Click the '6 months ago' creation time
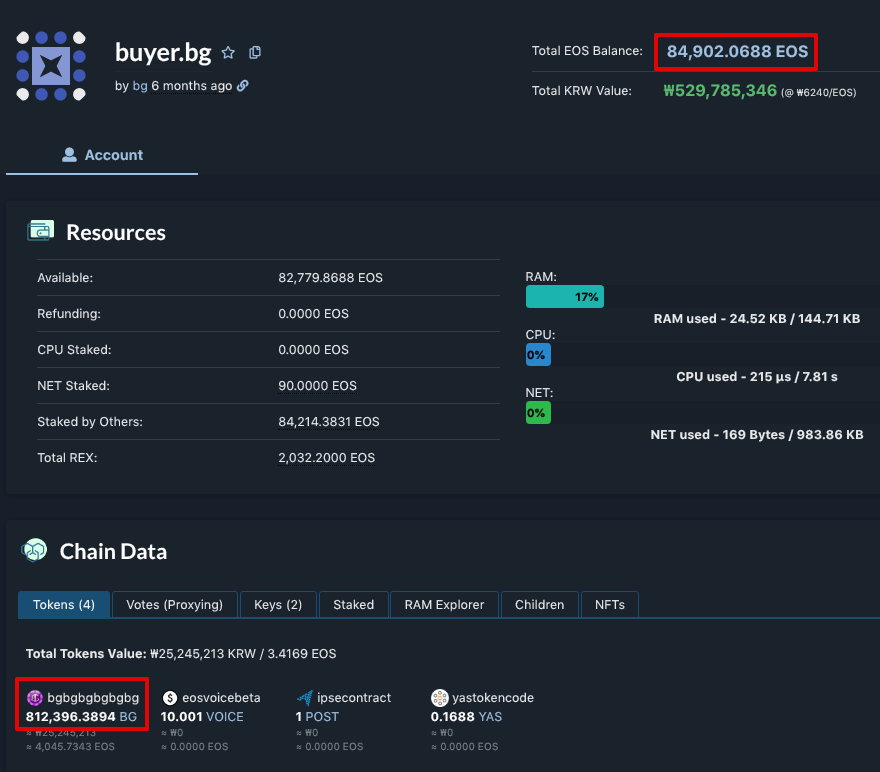The height and width of the screenshot is (772, 880). click(191, 86)
